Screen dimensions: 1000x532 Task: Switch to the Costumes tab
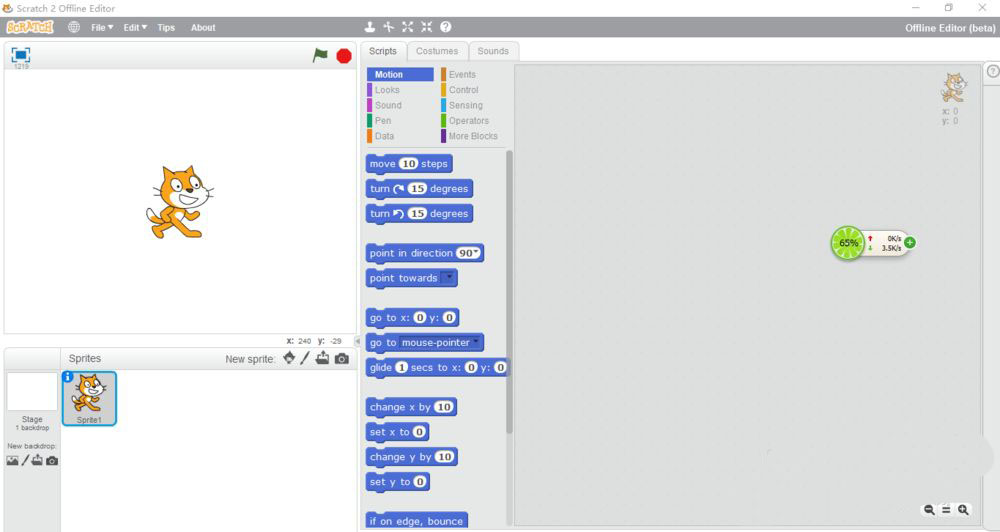coord(437,51)
